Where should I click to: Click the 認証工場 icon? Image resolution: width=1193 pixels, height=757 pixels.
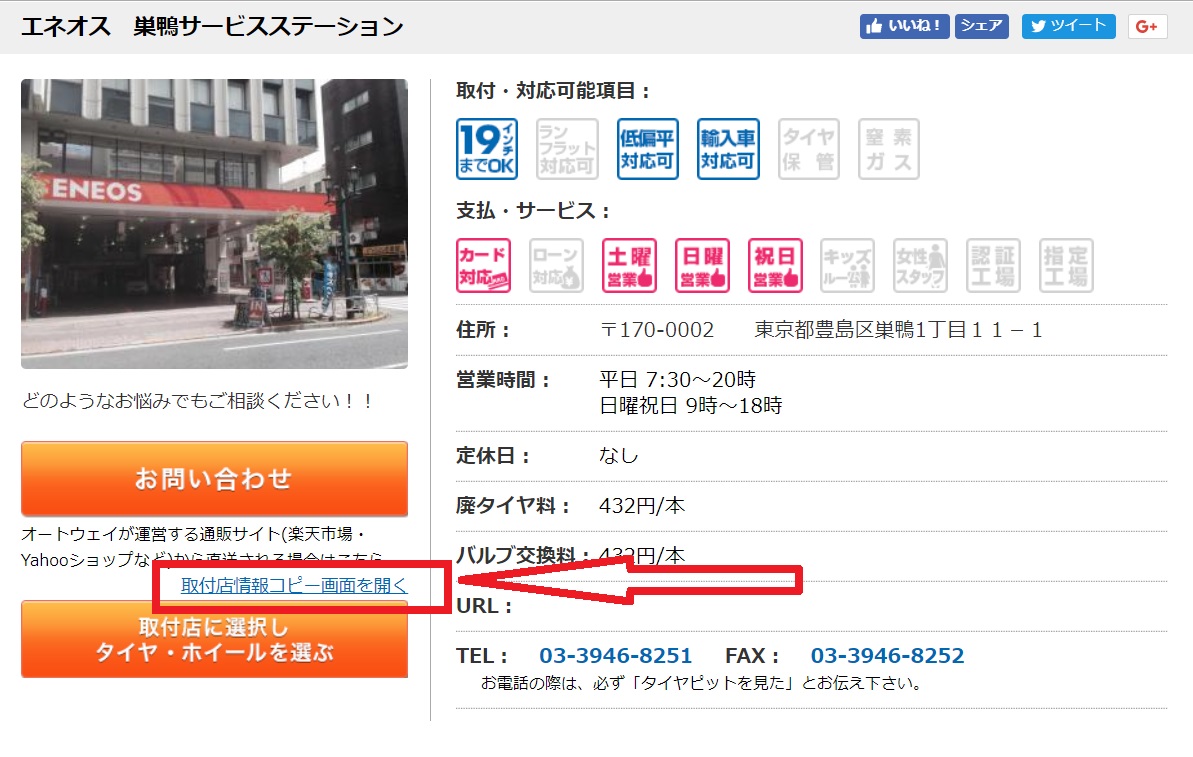pos(994,266)
